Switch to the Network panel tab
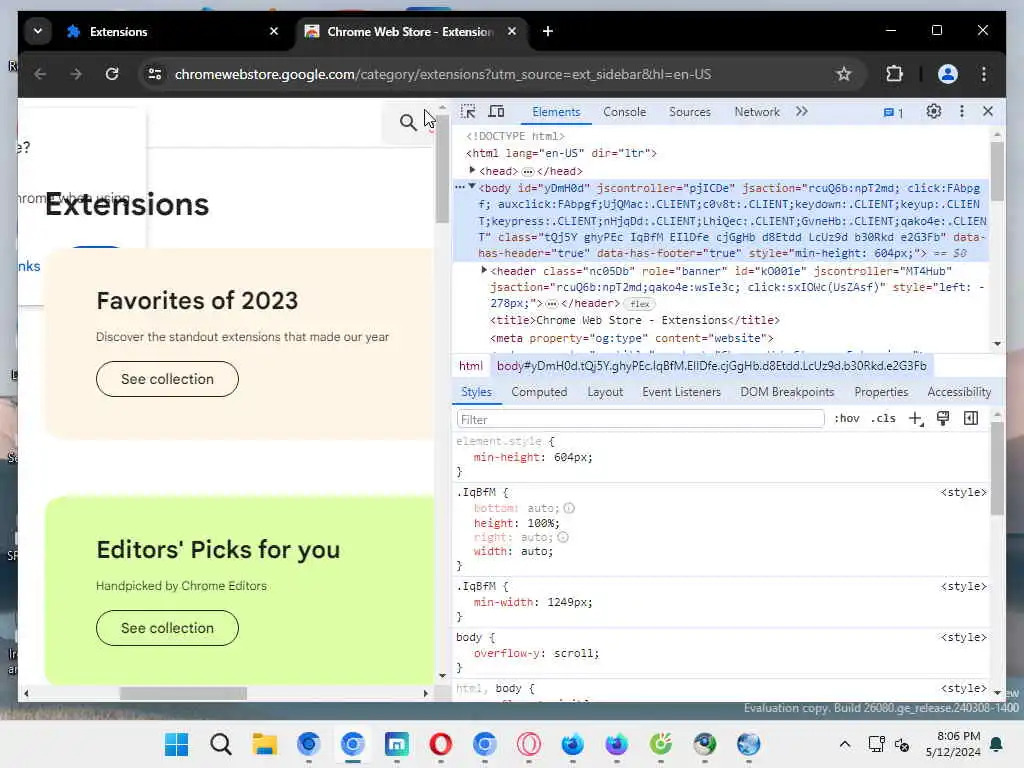The height and width of the screenshot is (768, 1024). pos(757,112)
